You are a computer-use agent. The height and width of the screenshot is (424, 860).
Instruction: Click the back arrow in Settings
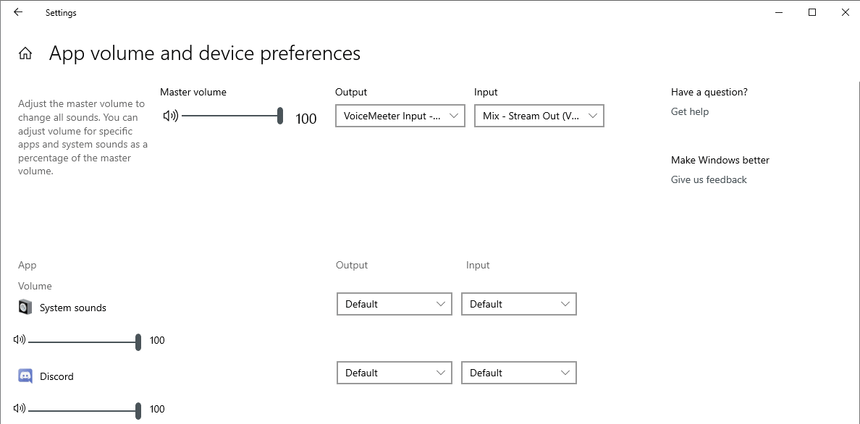coord(18,13)
